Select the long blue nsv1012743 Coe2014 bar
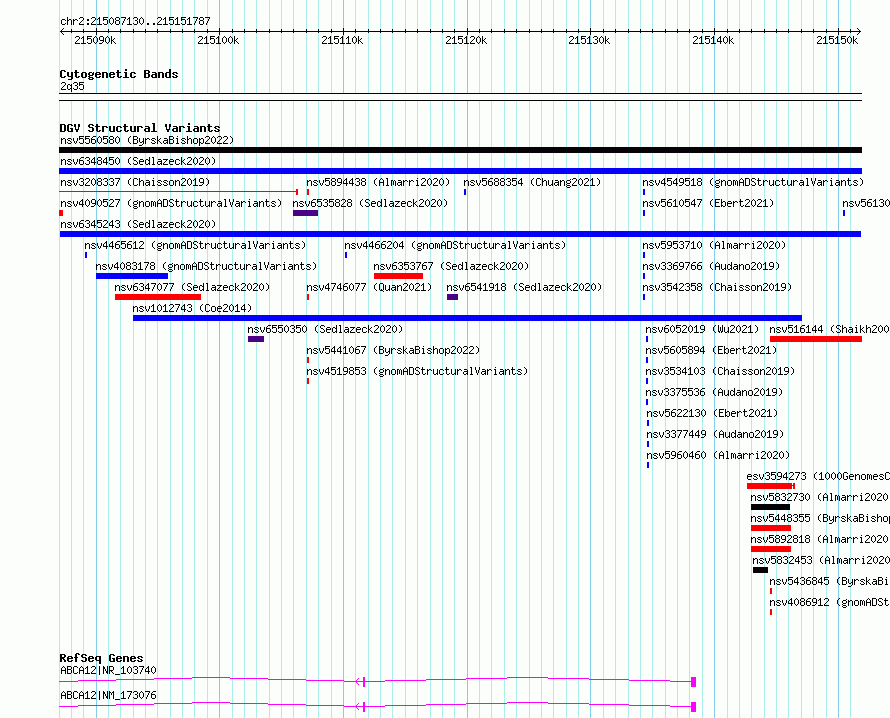Screen dimensions: 890x718 467,318
